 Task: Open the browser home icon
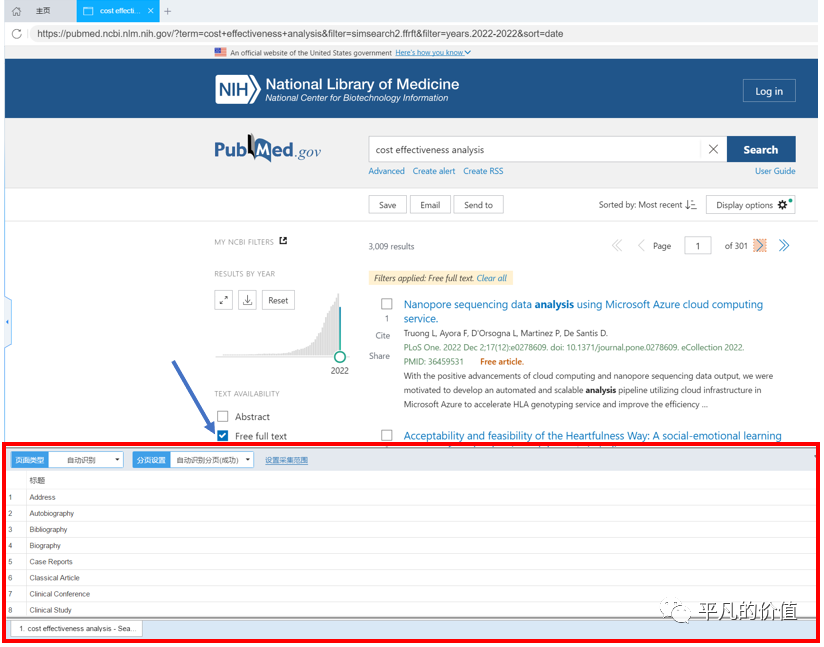(16, 11)
